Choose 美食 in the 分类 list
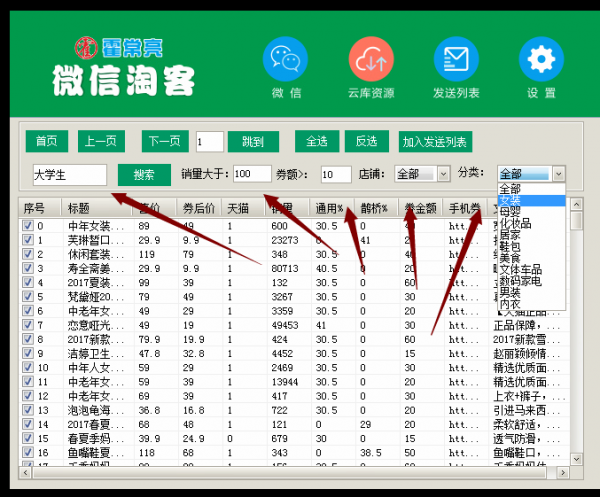The height and width of the screenshot is (497, 600). 531,257
